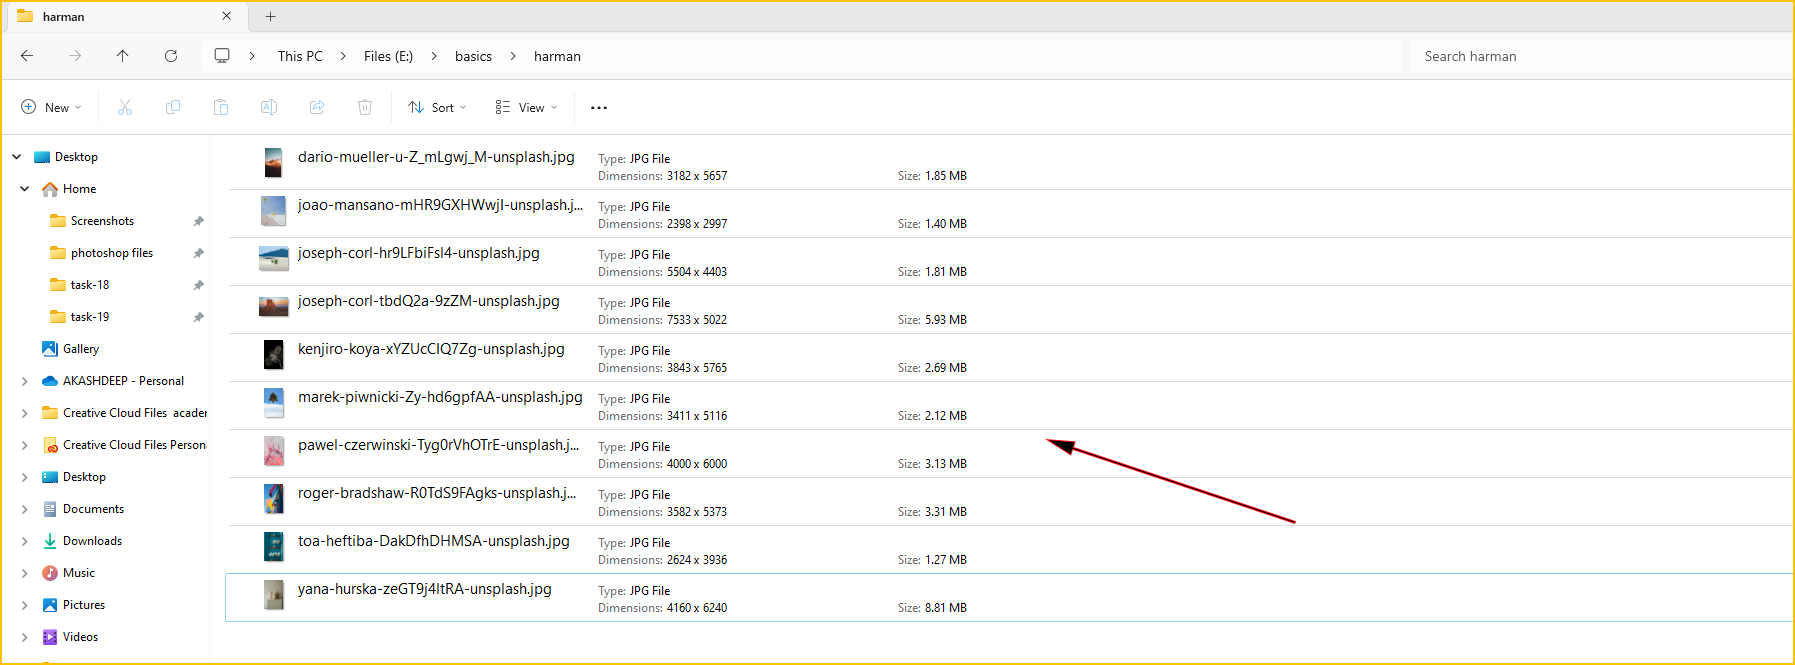Expand the AKASHDEEP - Personal OneDrive node

click(x=25, y=381)
